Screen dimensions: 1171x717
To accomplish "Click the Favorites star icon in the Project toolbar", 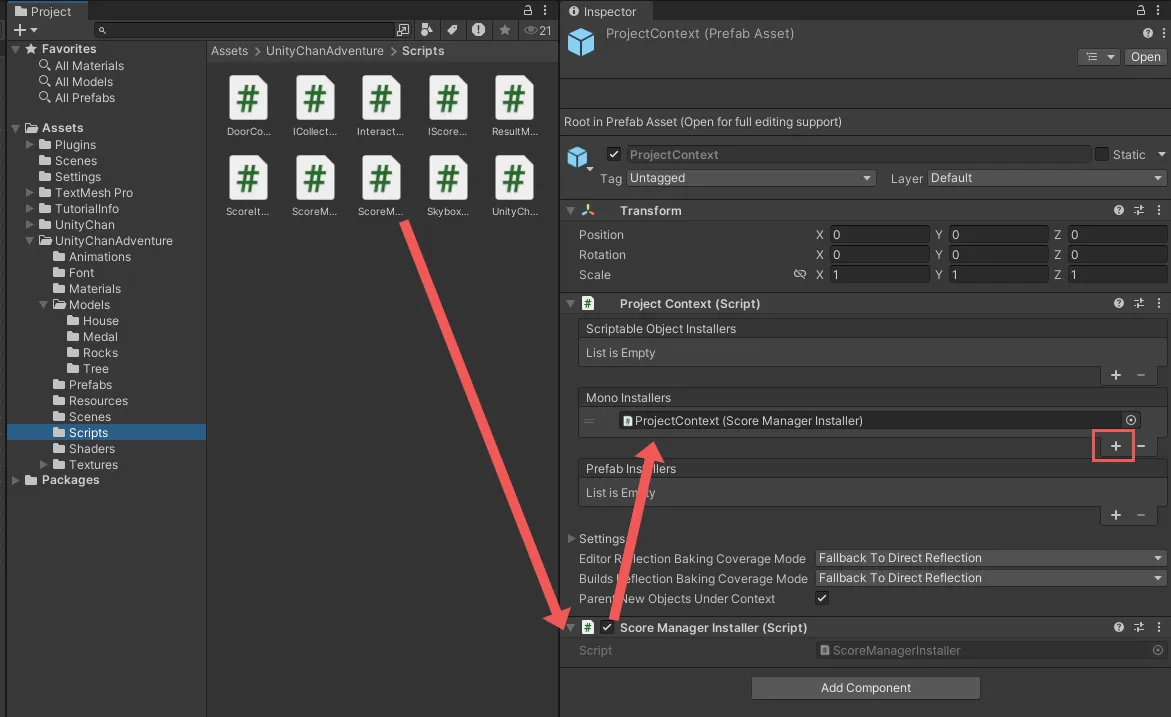I will coord(505,30).
